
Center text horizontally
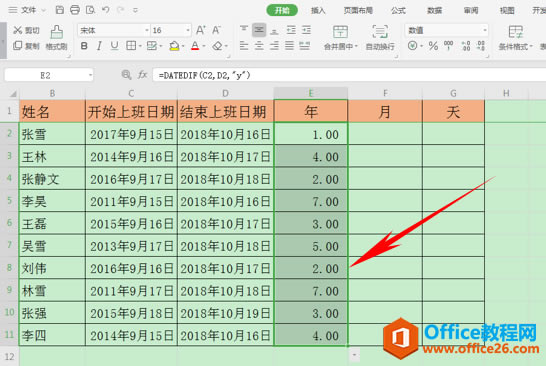[x=259, y=46]
